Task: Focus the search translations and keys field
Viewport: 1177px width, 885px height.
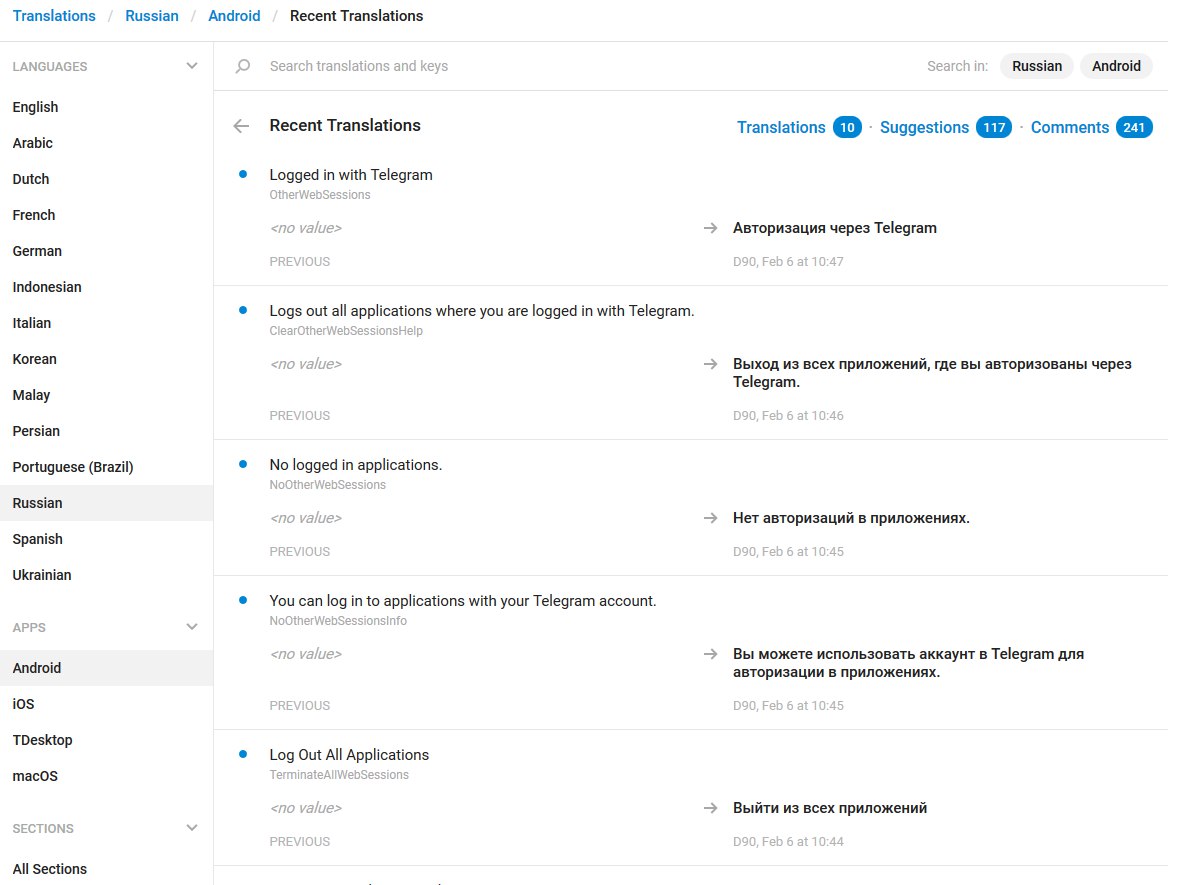Action: coord(585,66)
